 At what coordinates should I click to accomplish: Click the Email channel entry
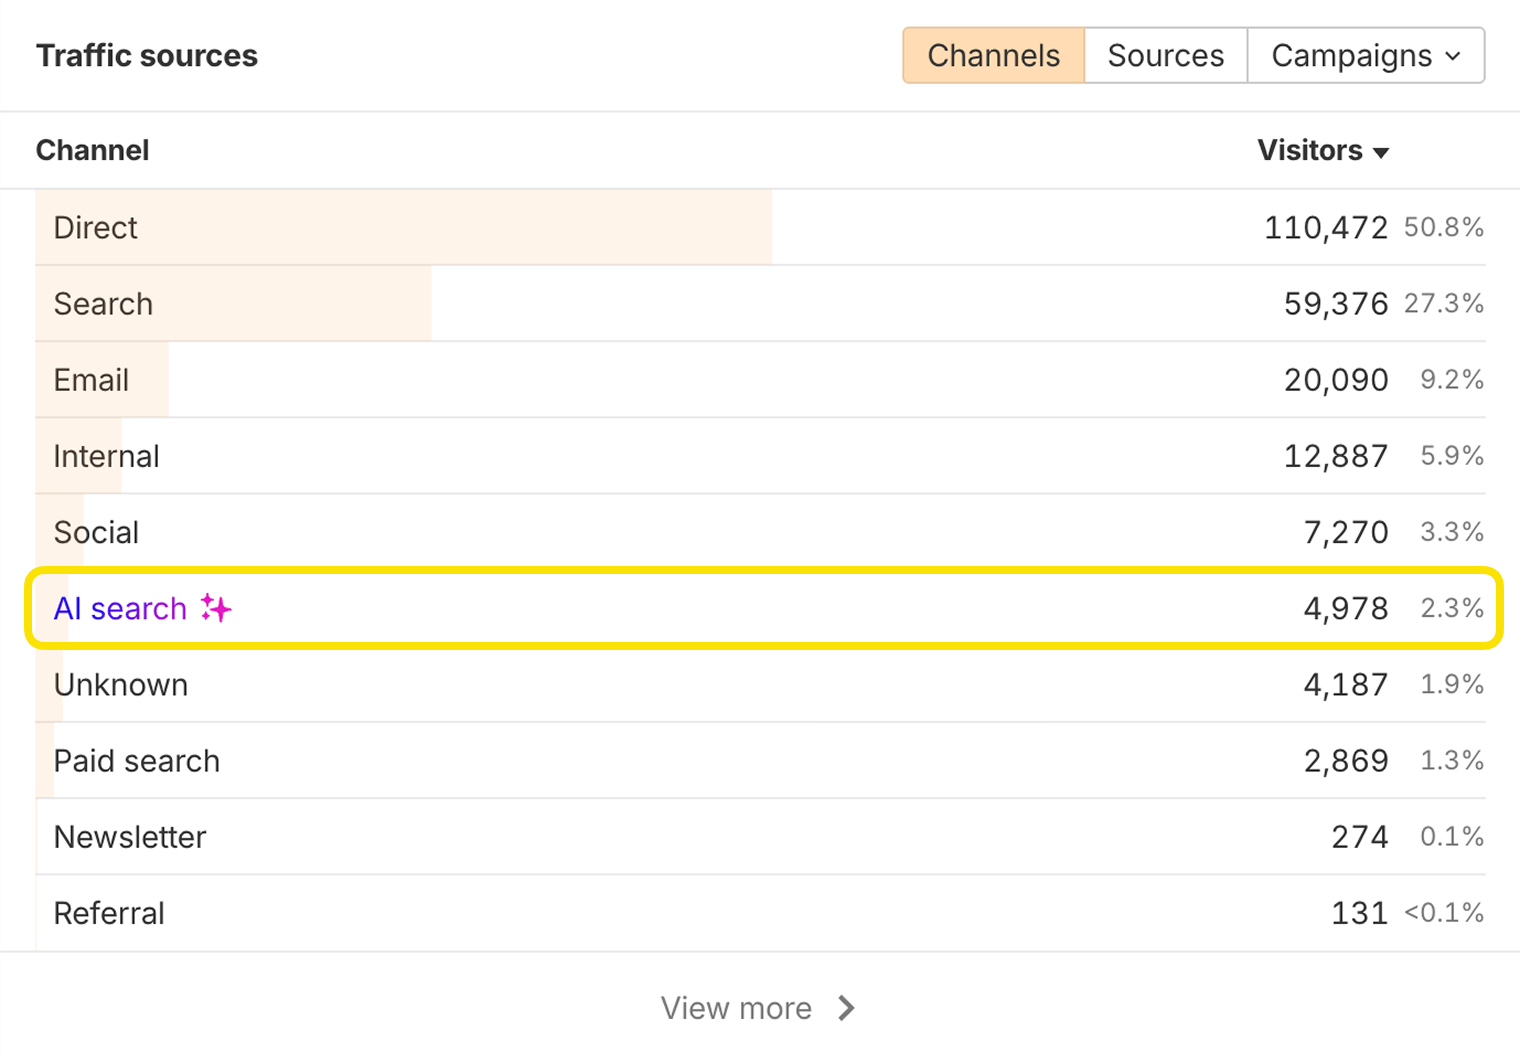coord(91,380)
